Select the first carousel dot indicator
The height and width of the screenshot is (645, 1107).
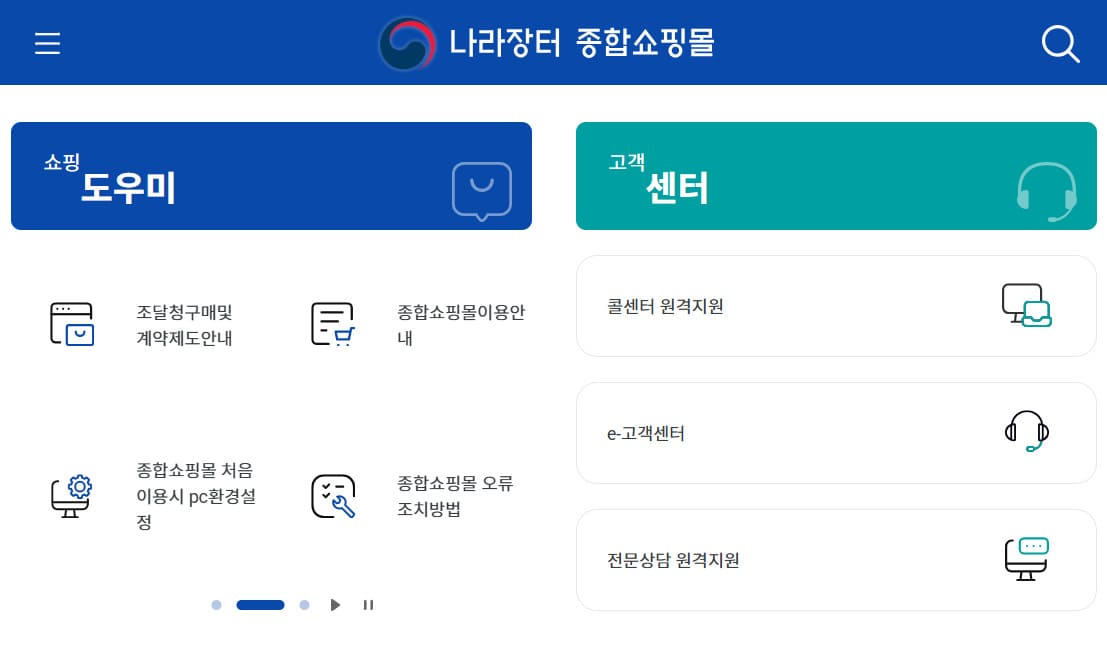point(217,605)
